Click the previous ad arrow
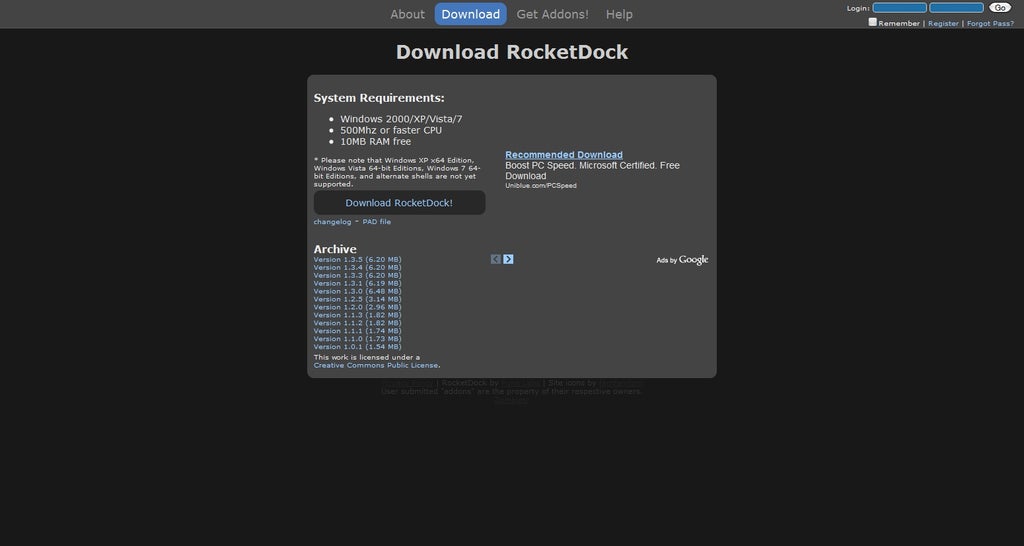 click(496, 259)
